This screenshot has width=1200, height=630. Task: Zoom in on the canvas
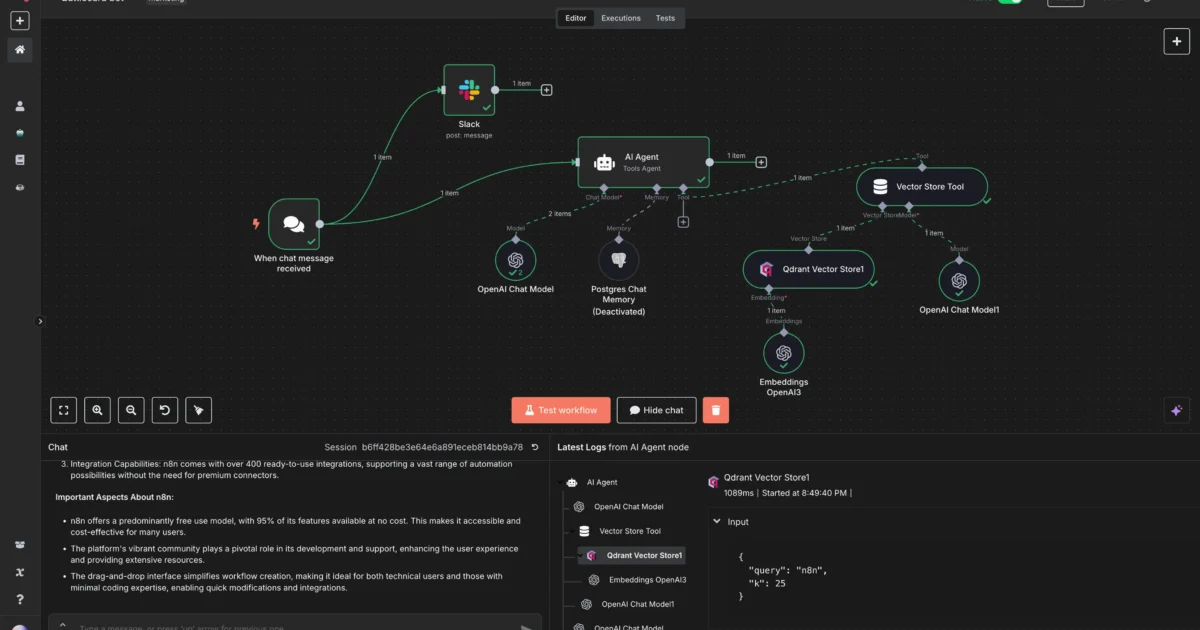[98, 410]
